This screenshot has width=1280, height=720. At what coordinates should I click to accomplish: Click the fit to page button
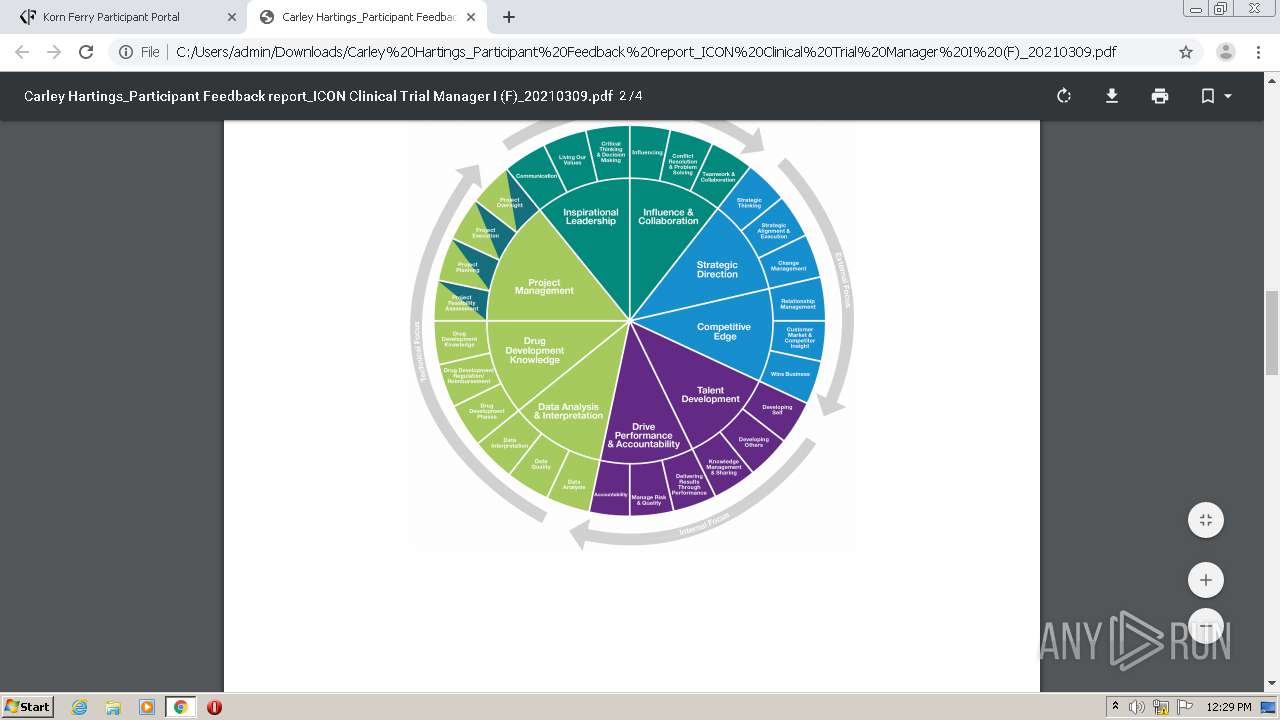(1206, 520)
